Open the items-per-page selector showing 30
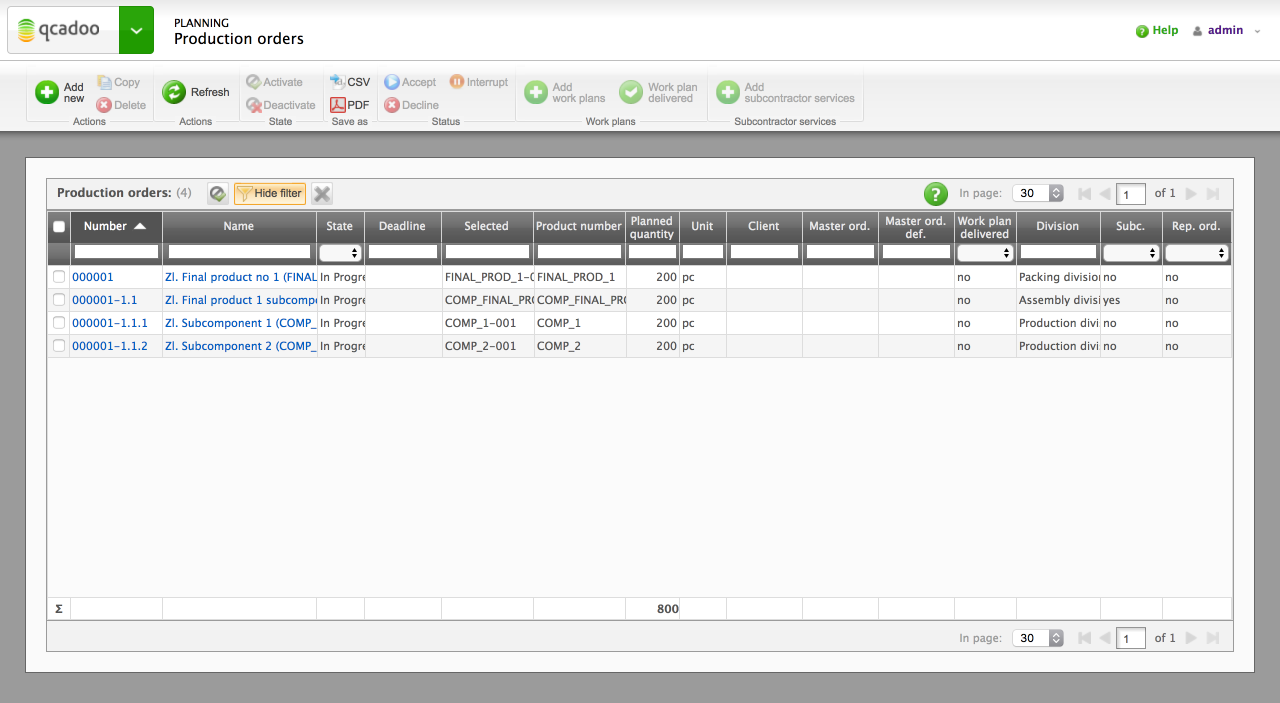This screenshot has width=1280, height=703. click(1037, 193)
